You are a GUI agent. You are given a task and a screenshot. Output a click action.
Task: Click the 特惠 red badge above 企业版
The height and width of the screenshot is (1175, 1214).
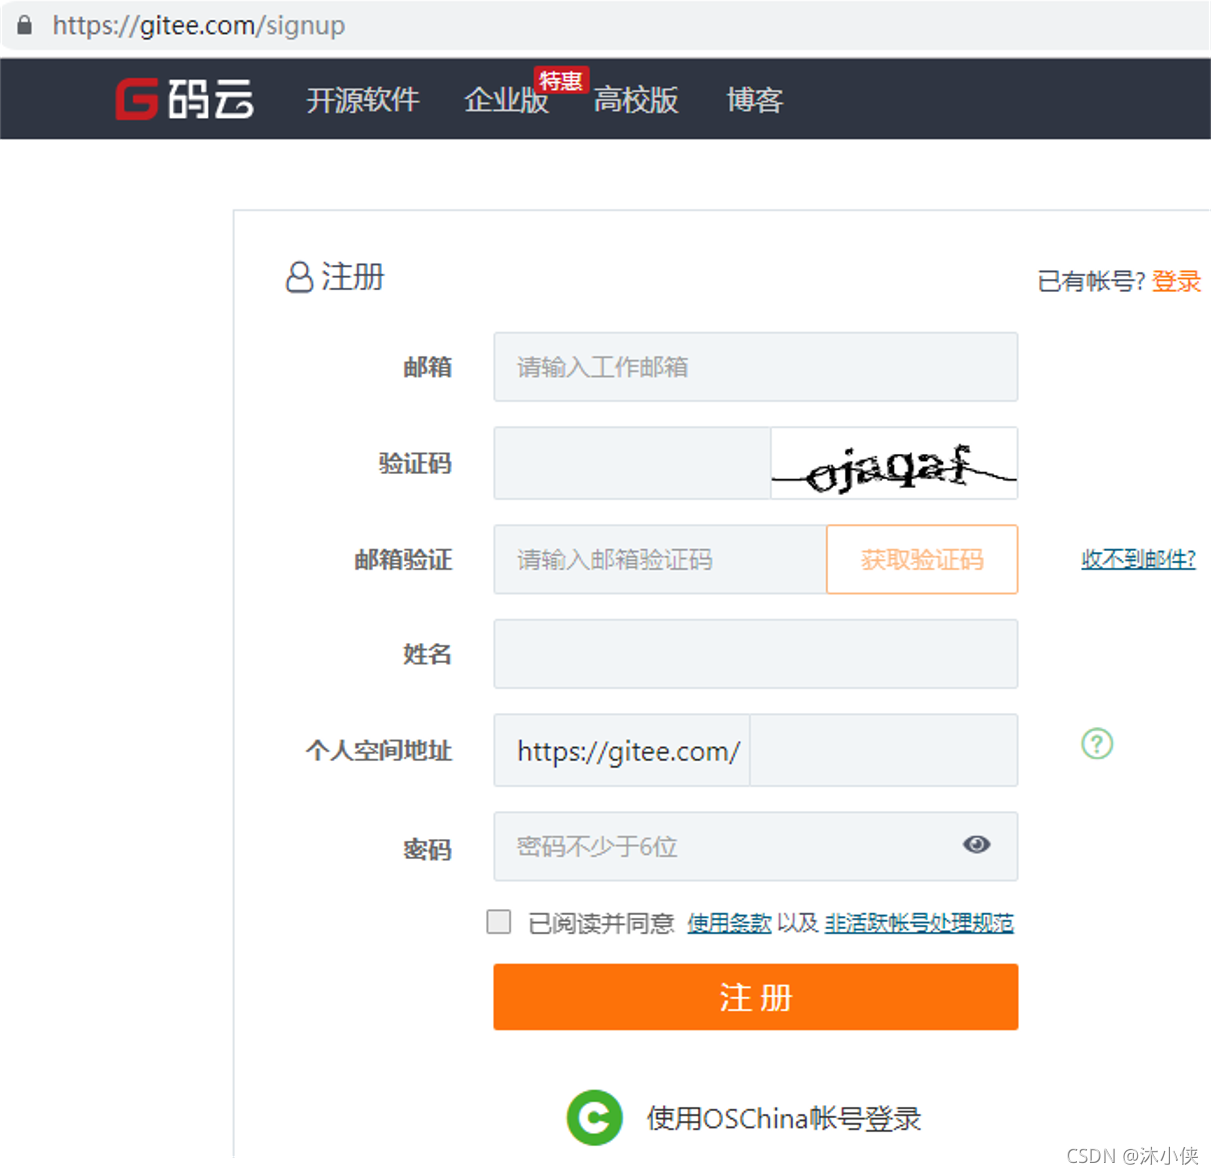tap(560, 81)
